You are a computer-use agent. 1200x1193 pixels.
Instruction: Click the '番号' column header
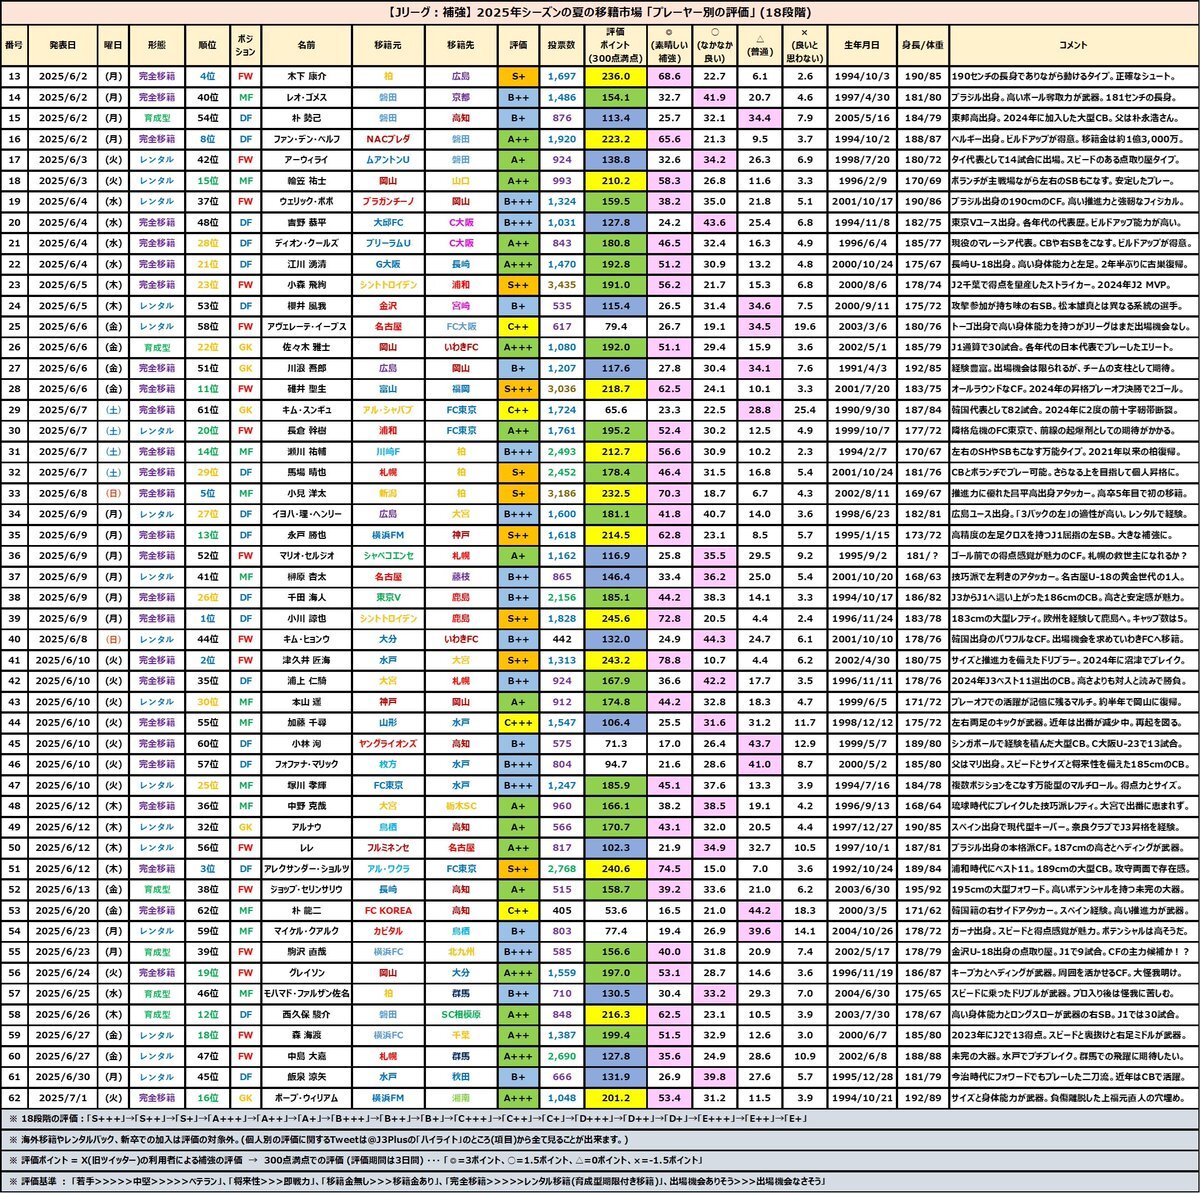point(14,45)
